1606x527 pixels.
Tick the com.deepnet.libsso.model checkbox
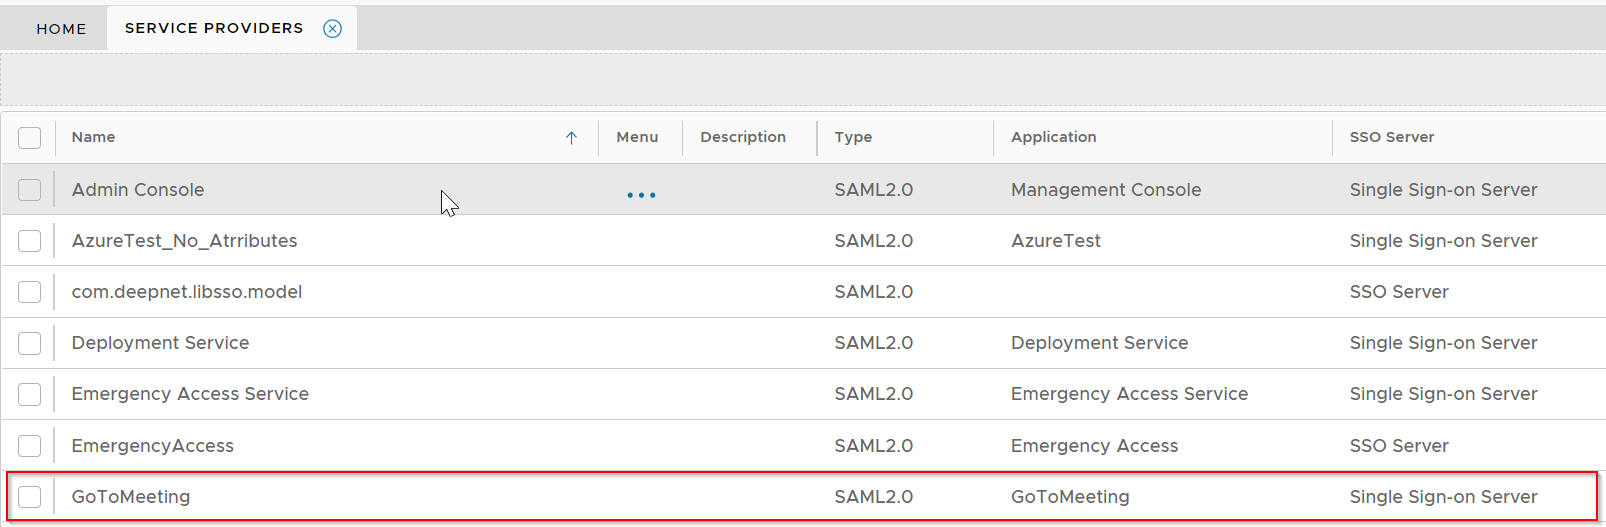(30, 292)
